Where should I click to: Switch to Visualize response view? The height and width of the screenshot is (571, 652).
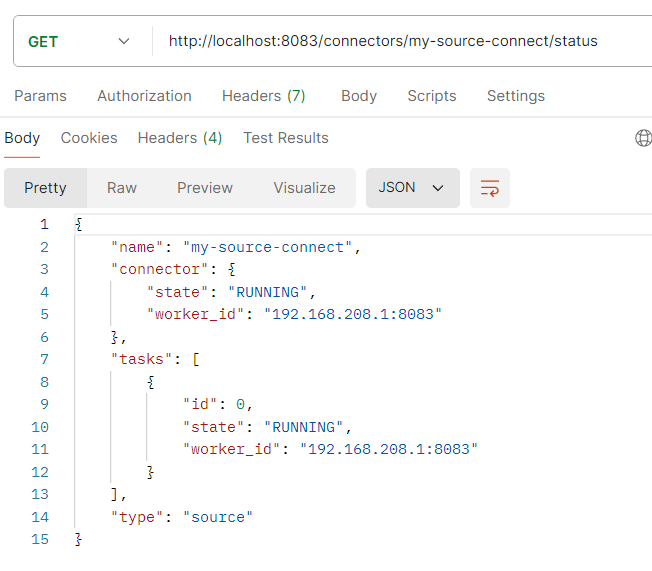[x=304, y=188]
